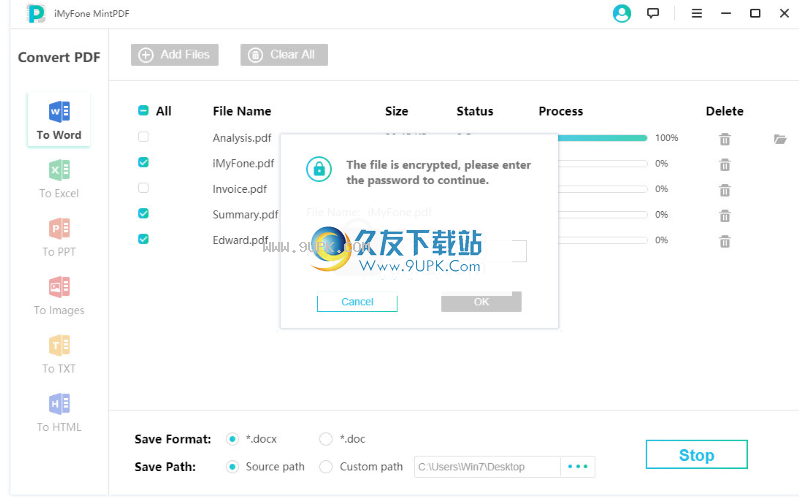799x499 pixels.
Task: Switch to To TXT conversion
Action: click(x=59, y=355)
